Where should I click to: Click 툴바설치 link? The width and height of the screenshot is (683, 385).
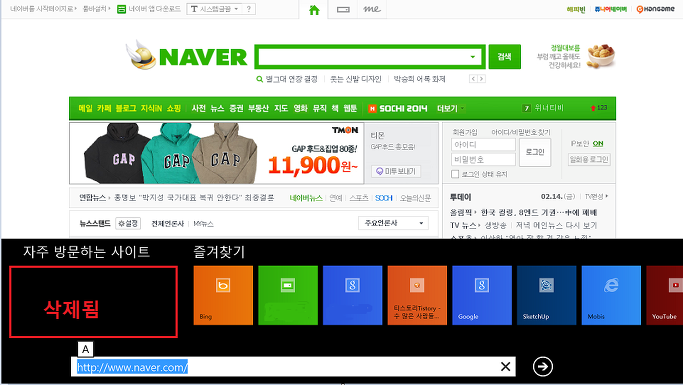[95, 9]
